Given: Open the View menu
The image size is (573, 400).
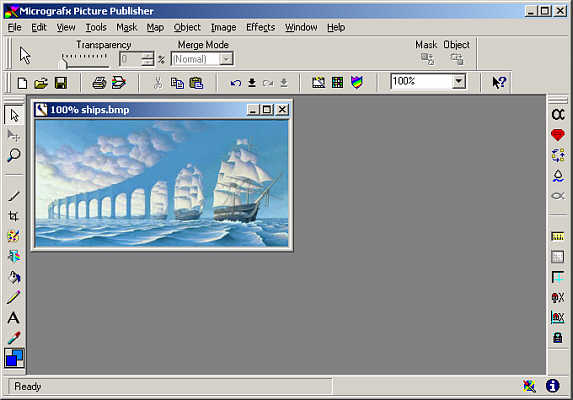Looking at the screenshot, I should tap(66, 27).
